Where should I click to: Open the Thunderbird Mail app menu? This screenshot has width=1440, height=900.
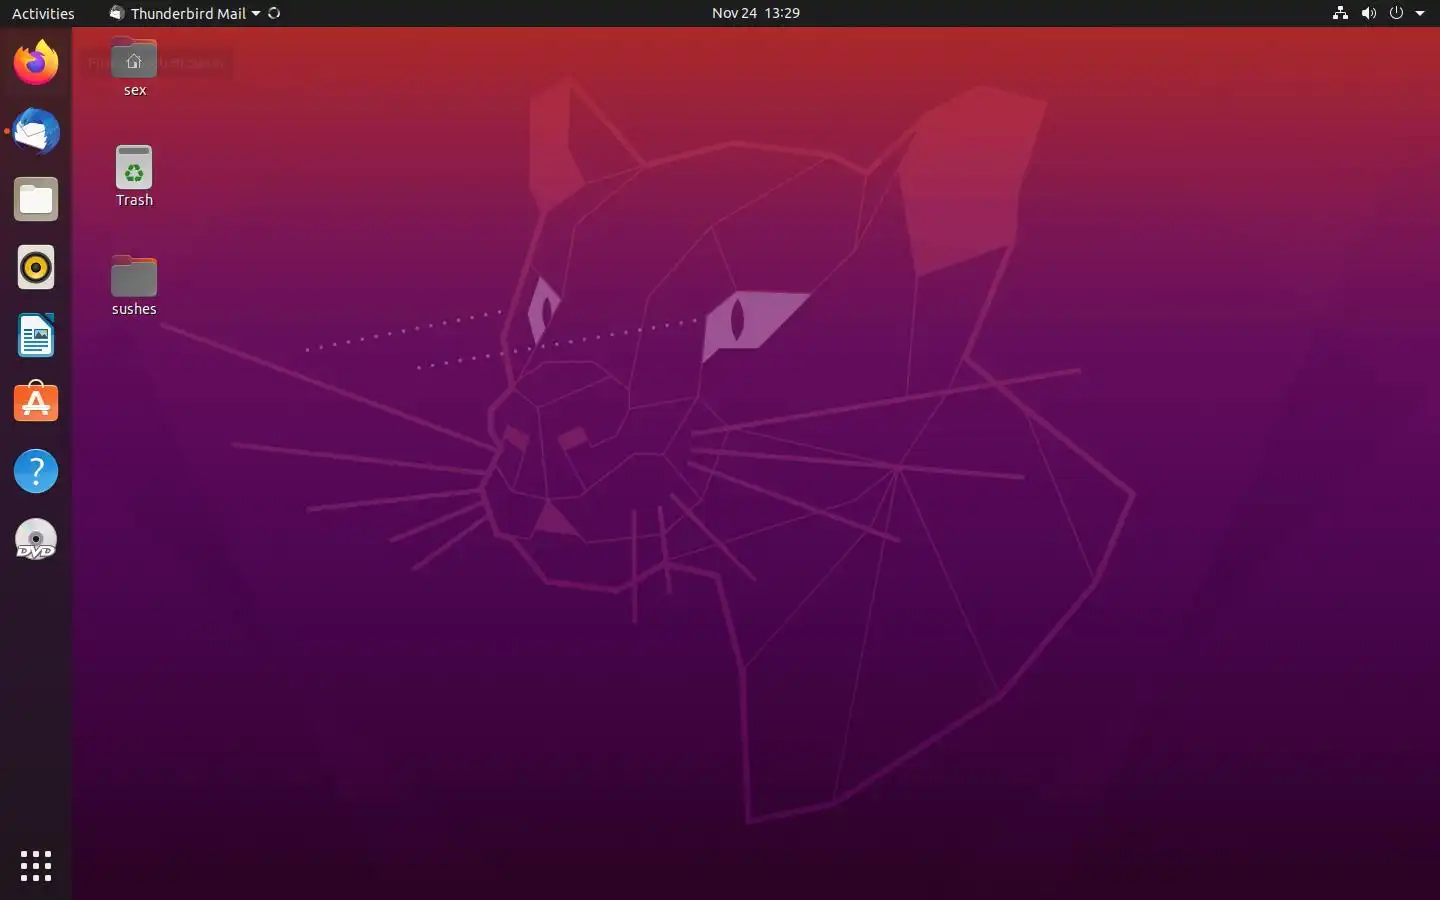(184, 13)
